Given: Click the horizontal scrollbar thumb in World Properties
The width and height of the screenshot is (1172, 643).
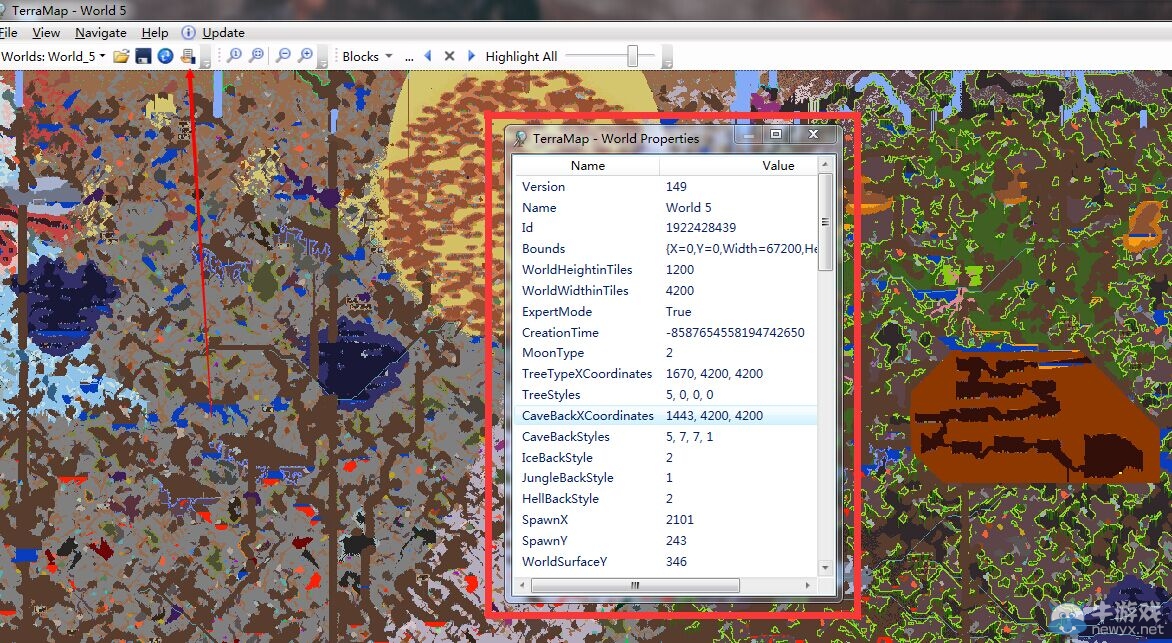Looking at the screenshot, I should point(635,585).
